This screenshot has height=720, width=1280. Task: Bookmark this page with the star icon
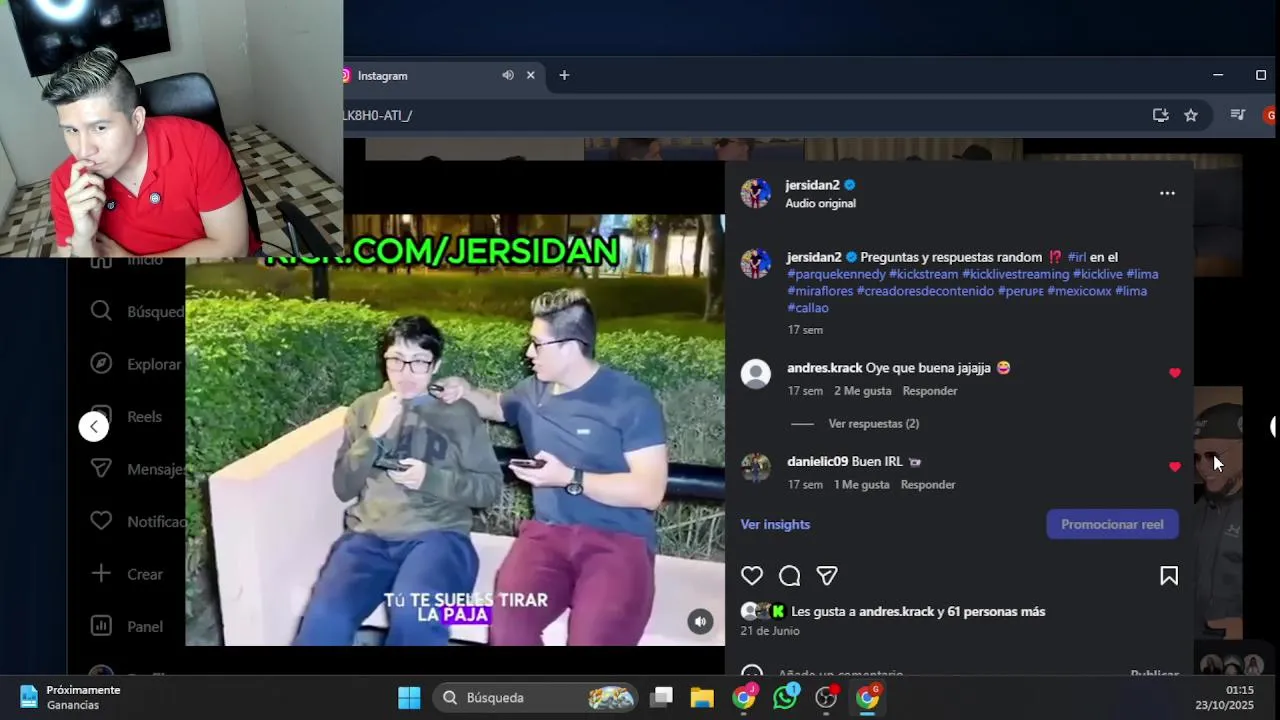[x=1191, y=115]
